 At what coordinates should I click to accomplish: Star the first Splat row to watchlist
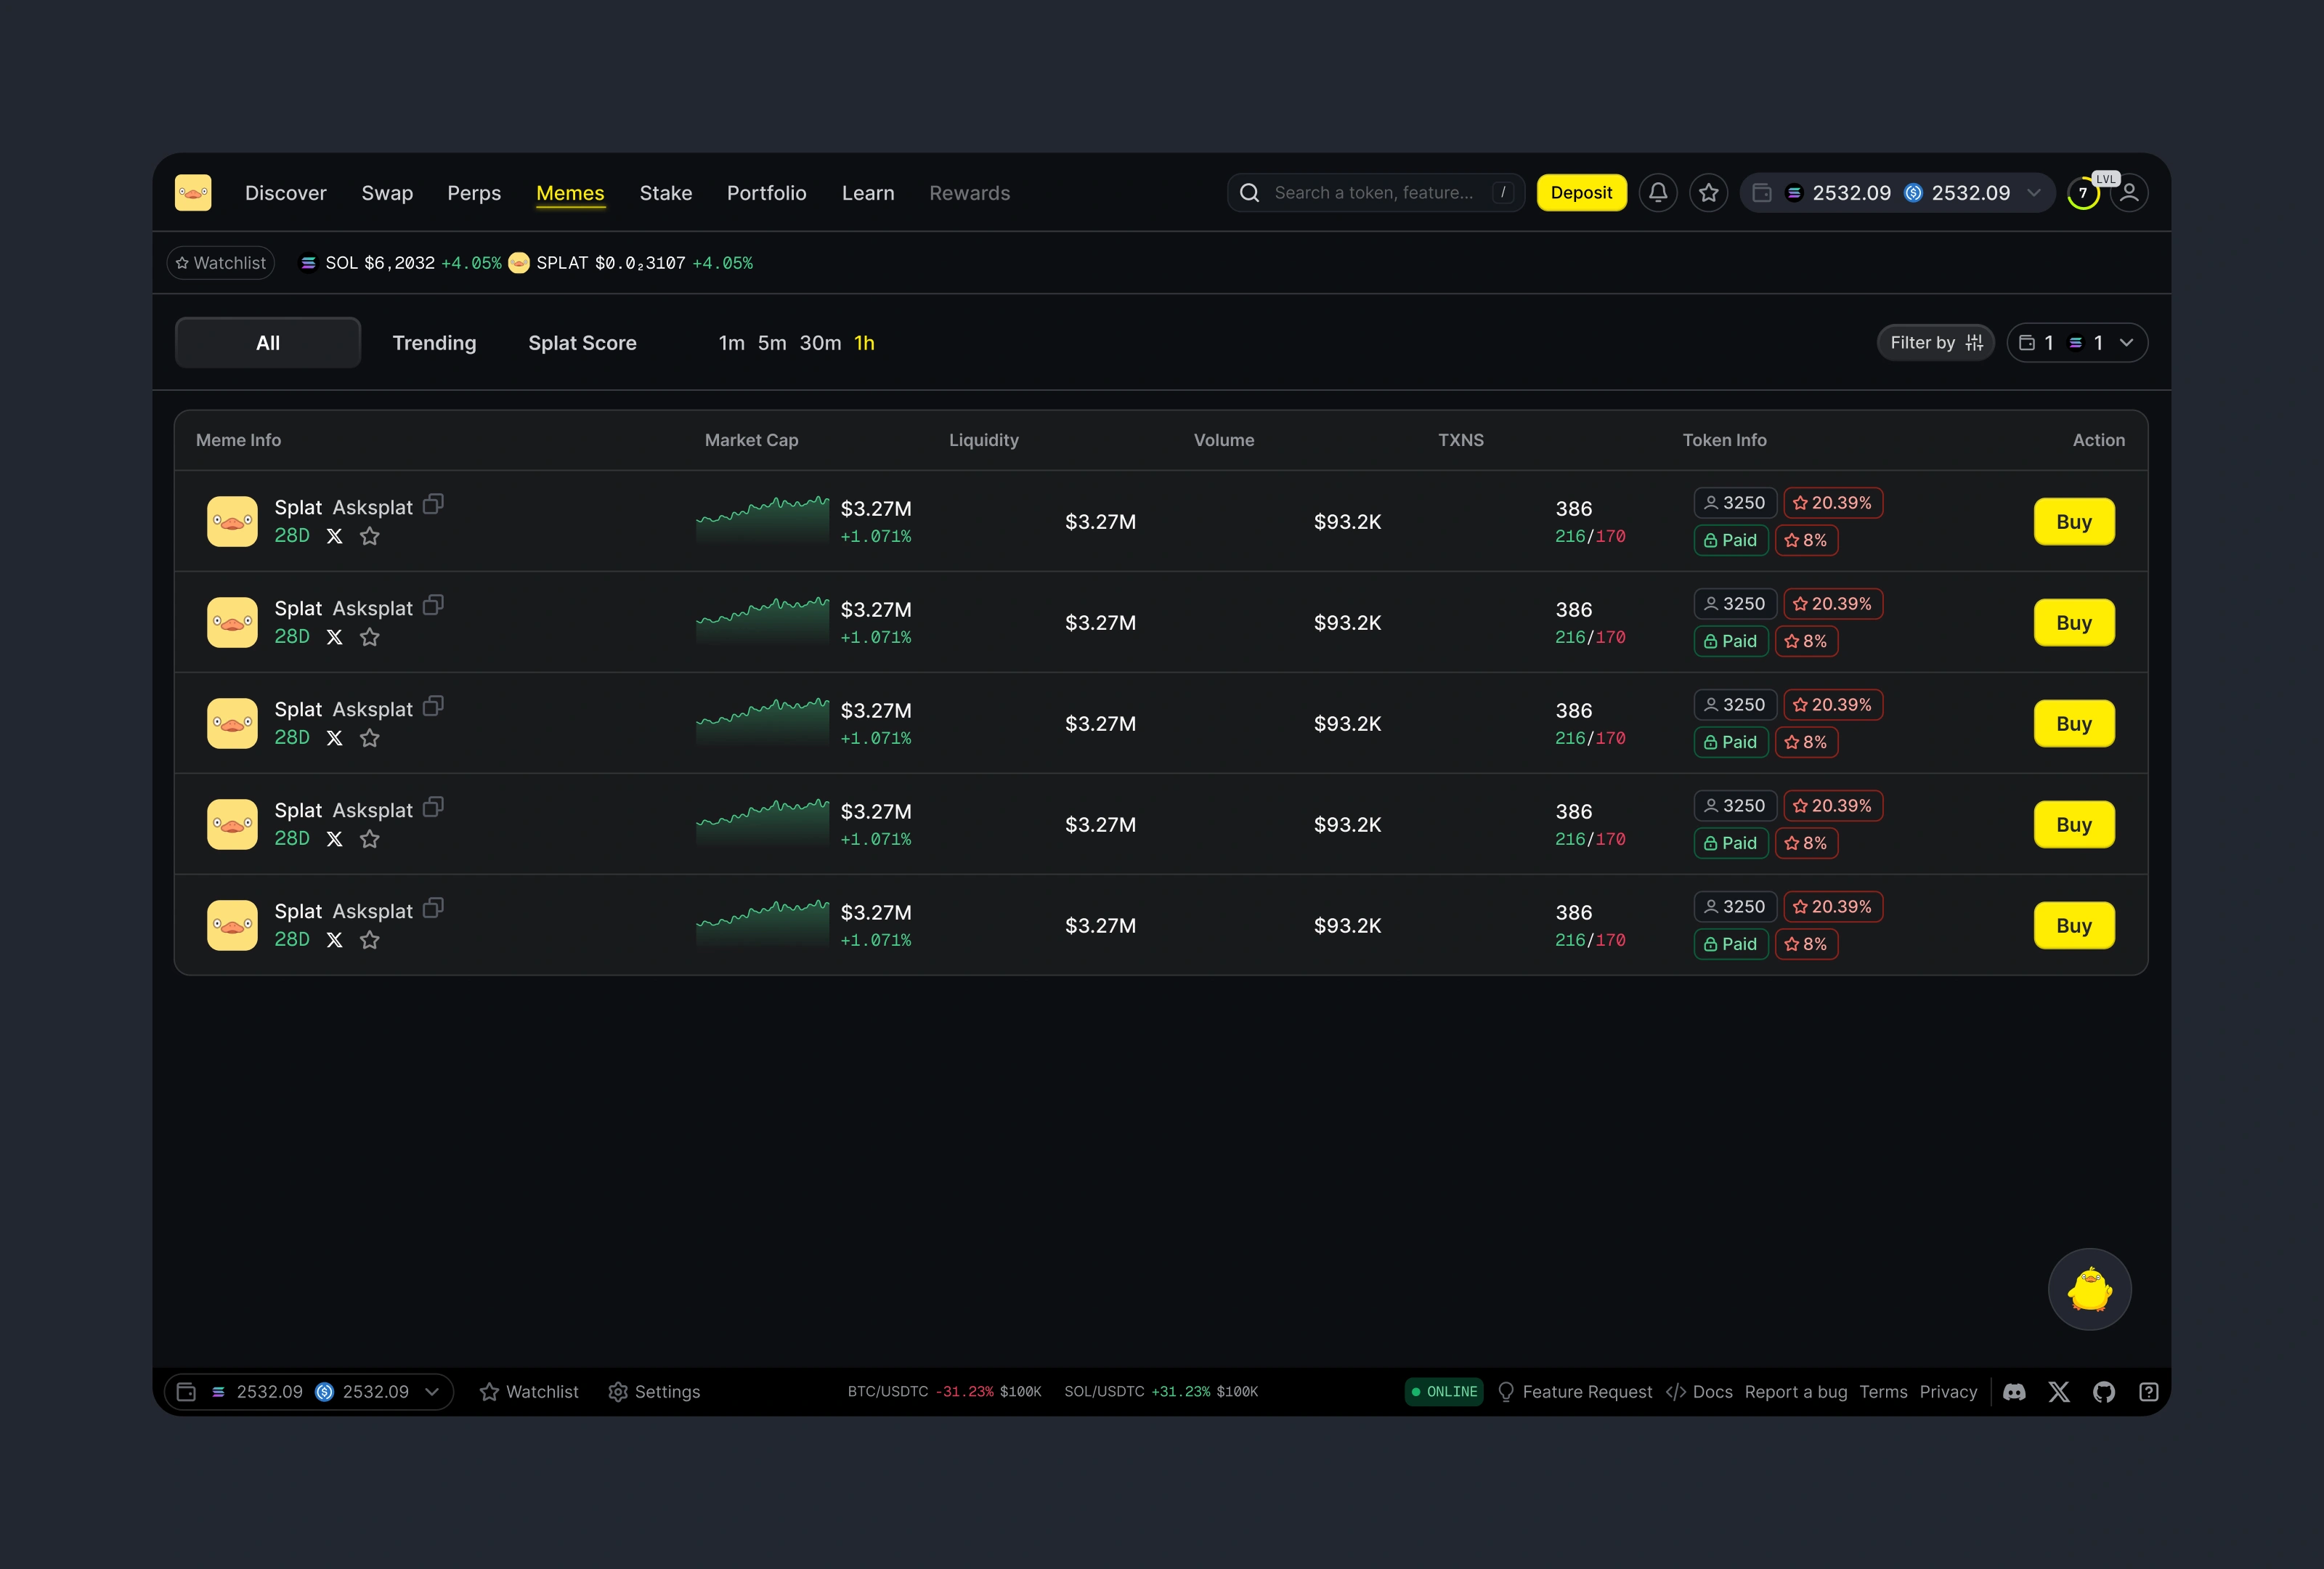pos(370,536)
